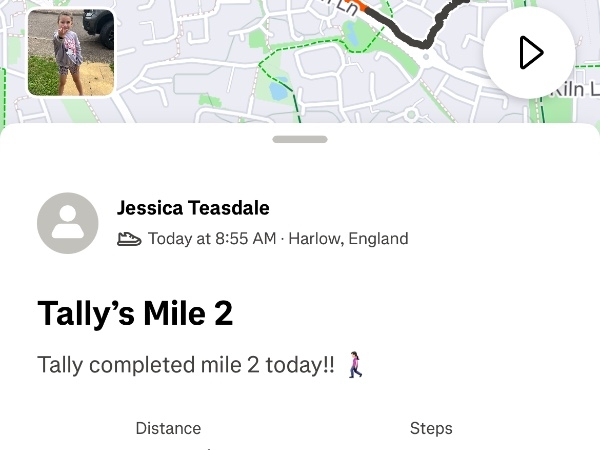Select the Steps stat label

coord(431,428)
